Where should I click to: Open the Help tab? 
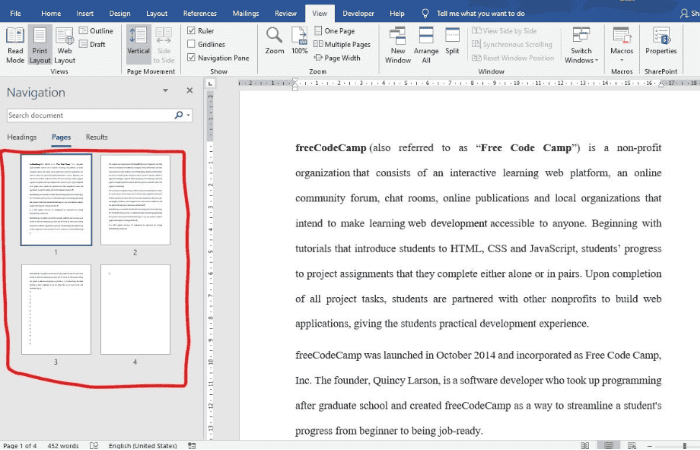397,13
